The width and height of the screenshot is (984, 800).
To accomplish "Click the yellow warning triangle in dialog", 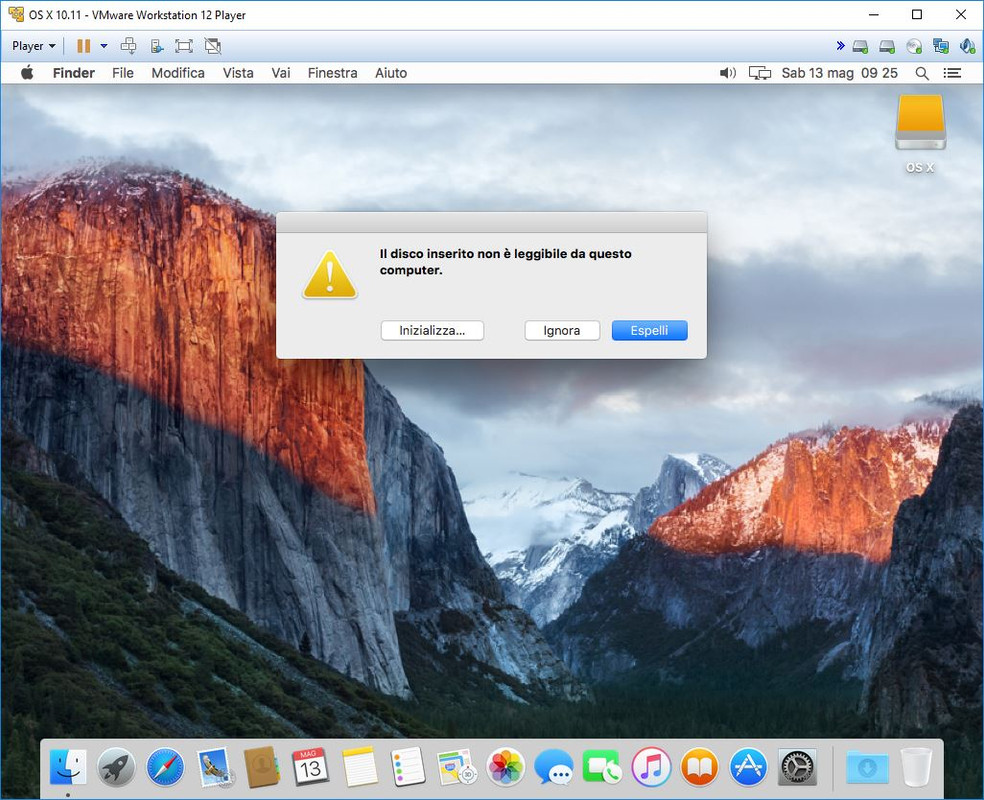I will [x=330, y=275].
